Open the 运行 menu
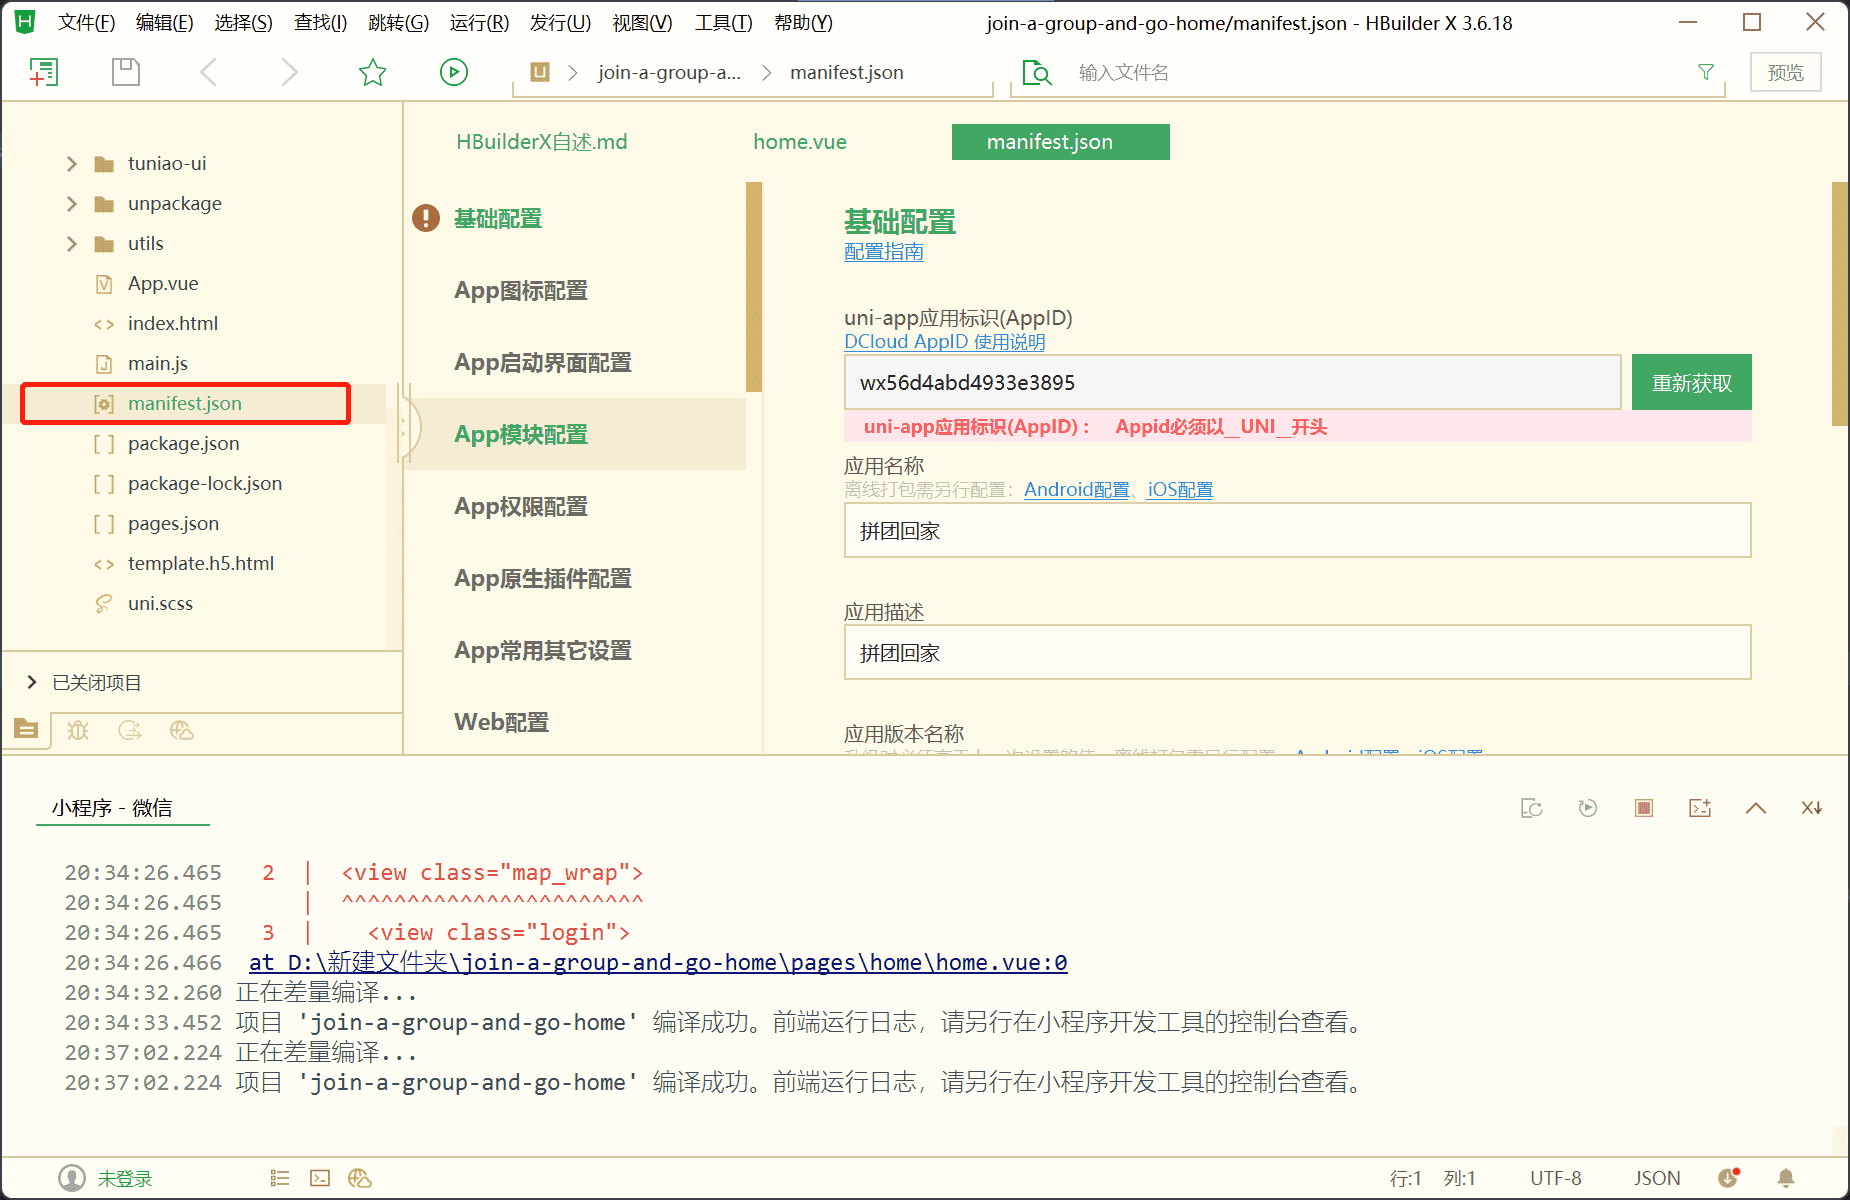Screen dimensions: 1850x1200 (479, 23)
